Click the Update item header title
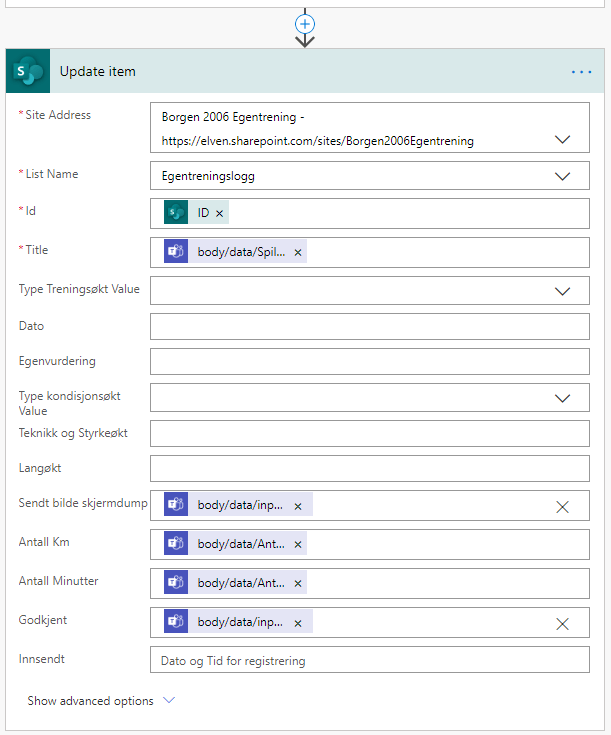Image resolution: width=611 pixels, height=735 pixels. pyautogui.click(x=98, y=72)
